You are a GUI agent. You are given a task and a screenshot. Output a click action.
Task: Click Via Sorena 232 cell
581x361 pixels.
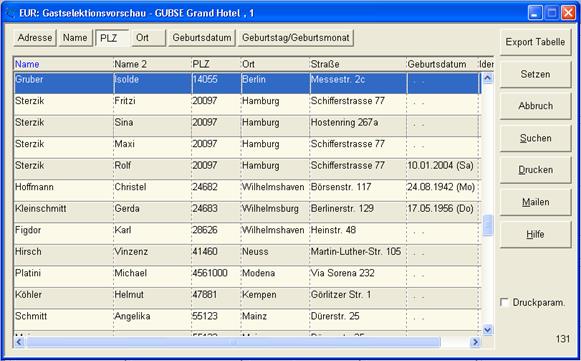click(358, 276)
